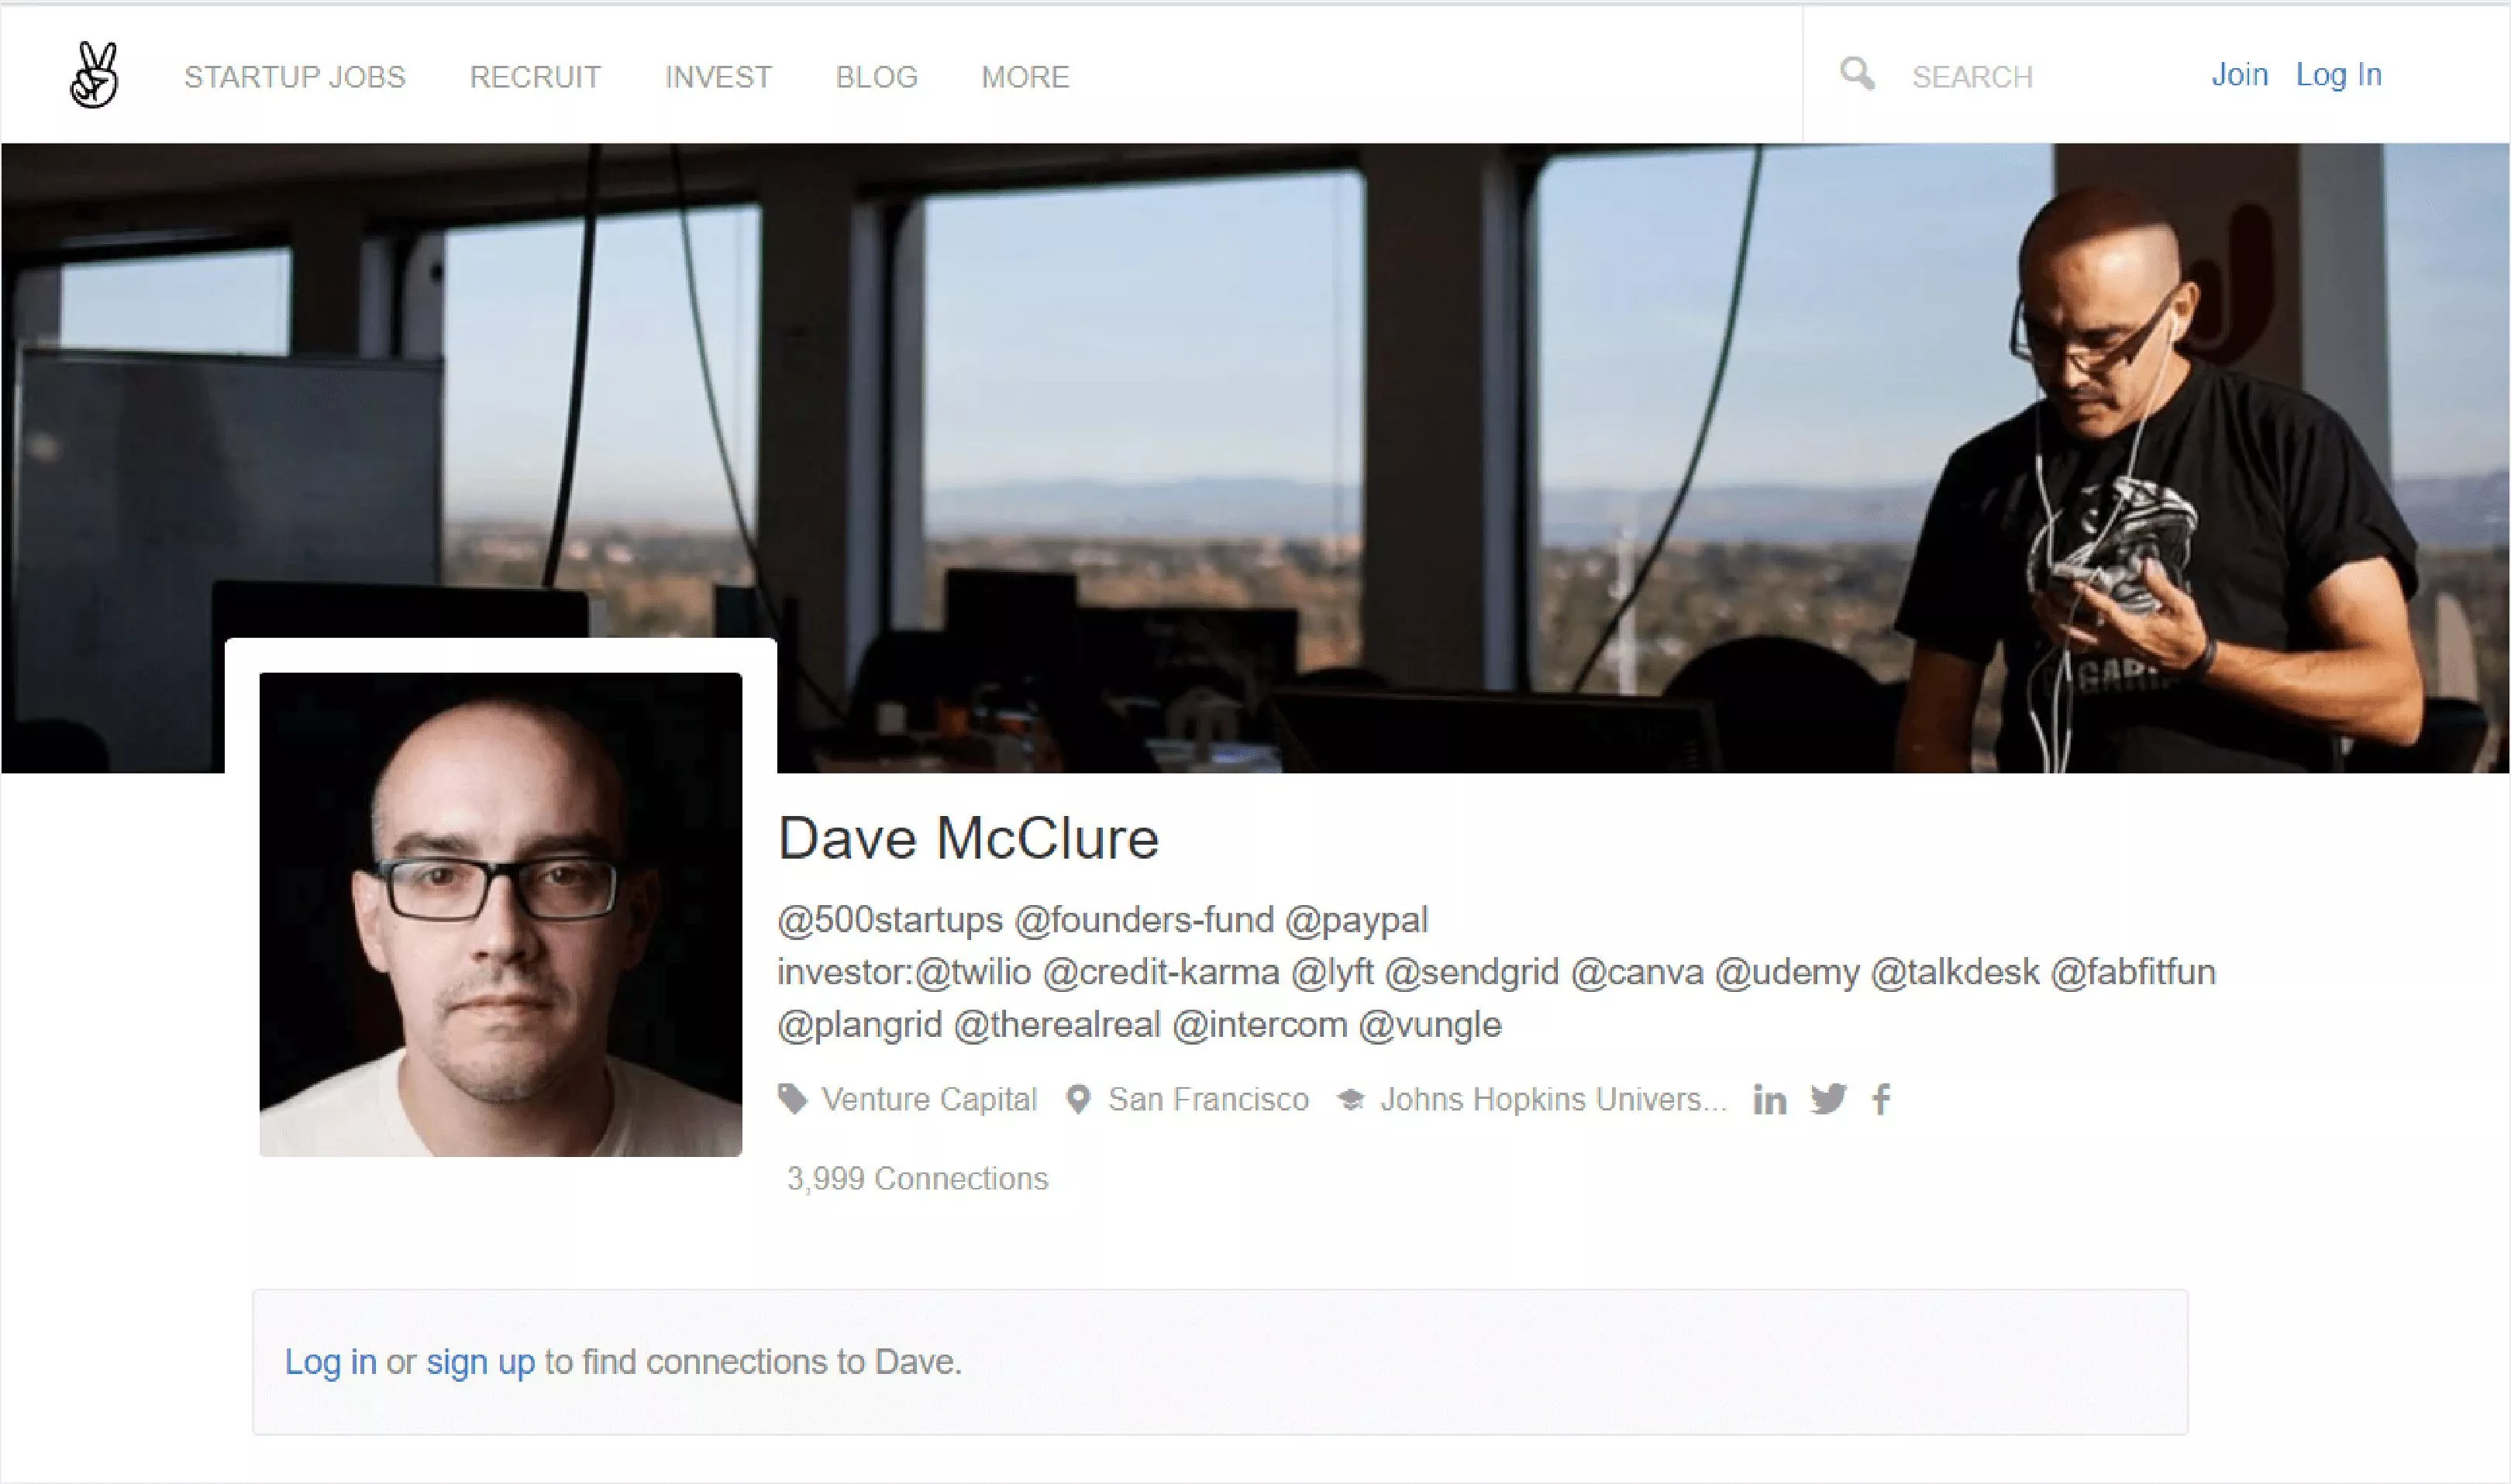
Task: Click the header Log In link
Action: click(2338, 75)
